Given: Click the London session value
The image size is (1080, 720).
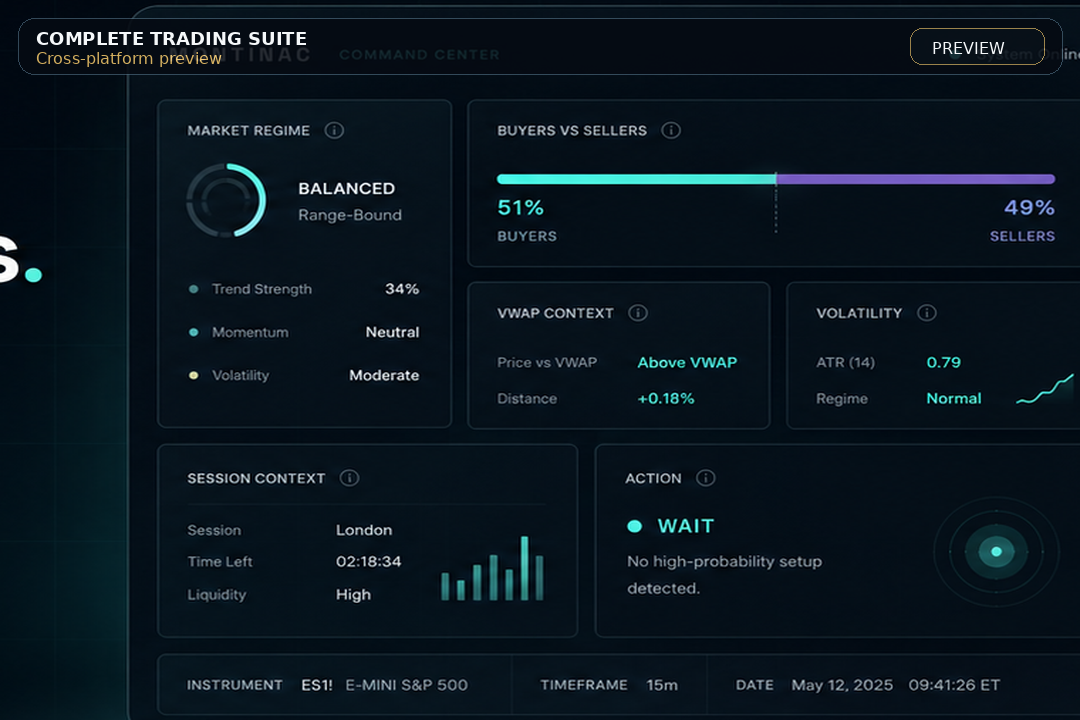Looking at the screenshot, I should 364,530.
